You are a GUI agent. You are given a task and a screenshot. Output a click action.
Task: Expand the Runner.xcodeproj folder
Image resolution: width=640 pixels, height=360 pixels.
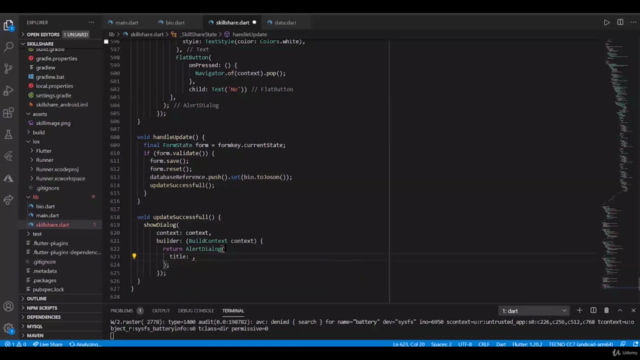(60, 169)
